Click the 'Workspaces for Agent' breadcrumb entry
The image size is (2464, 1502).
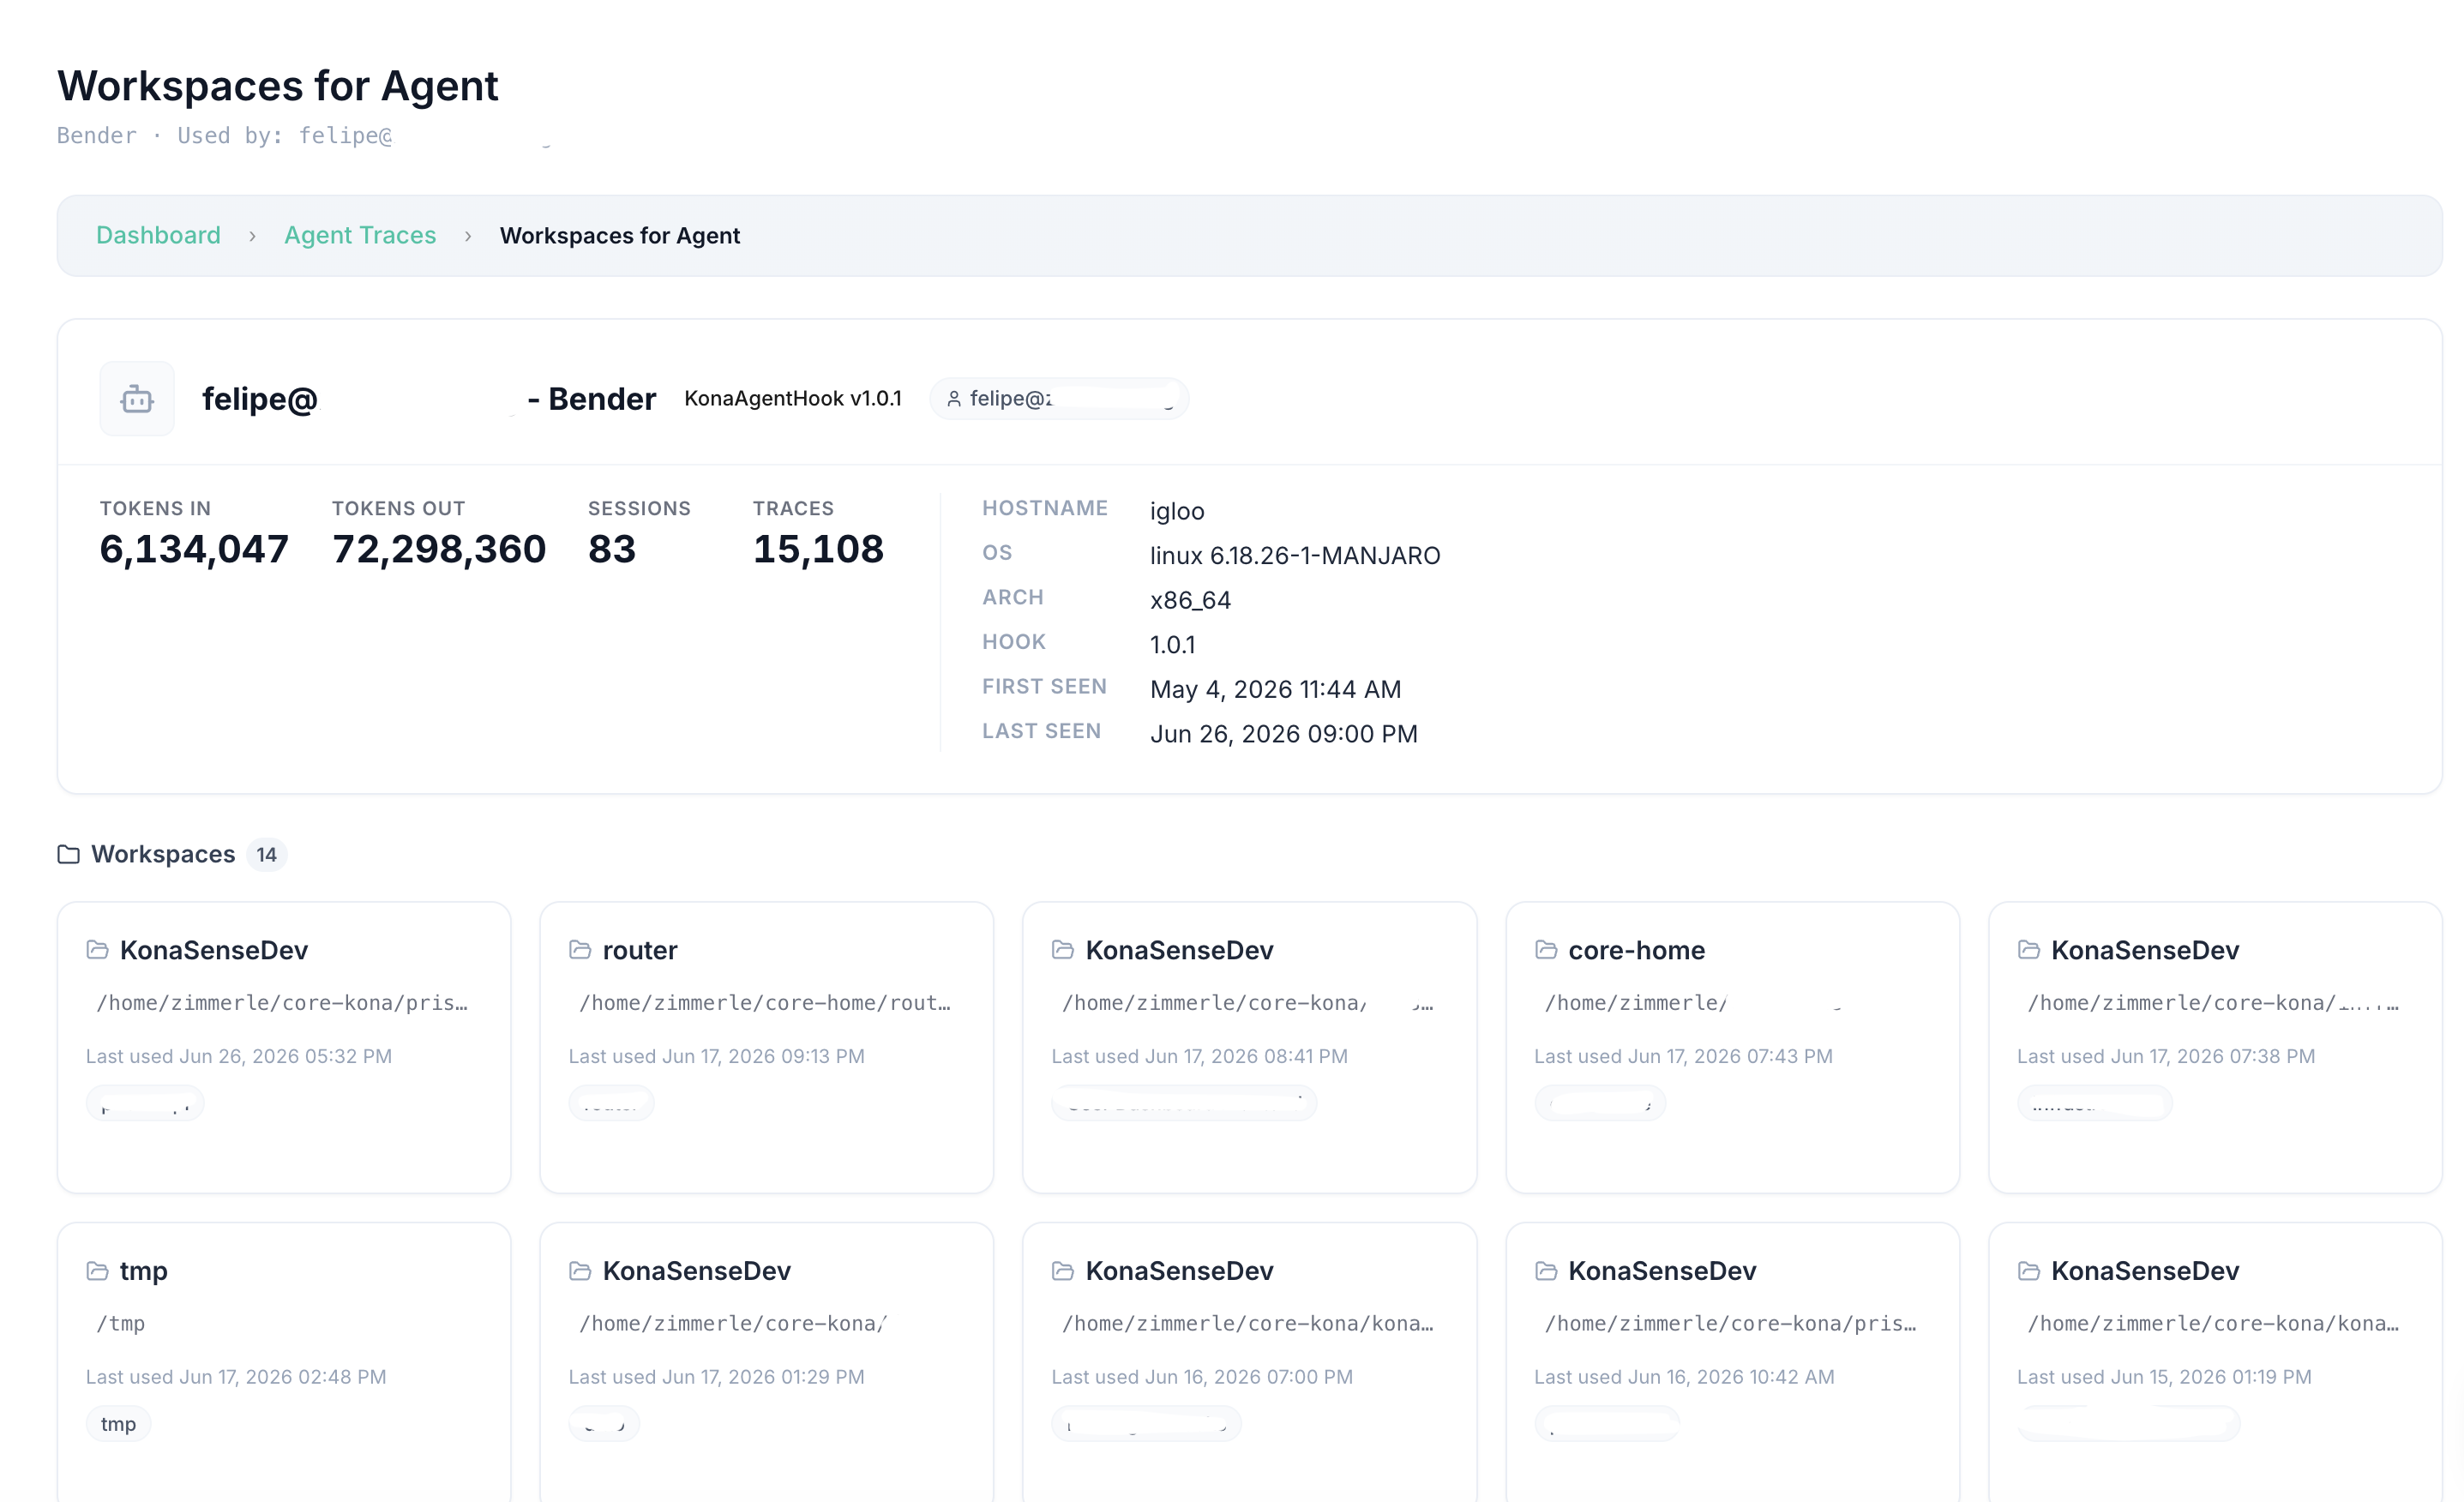pos(620,235)
